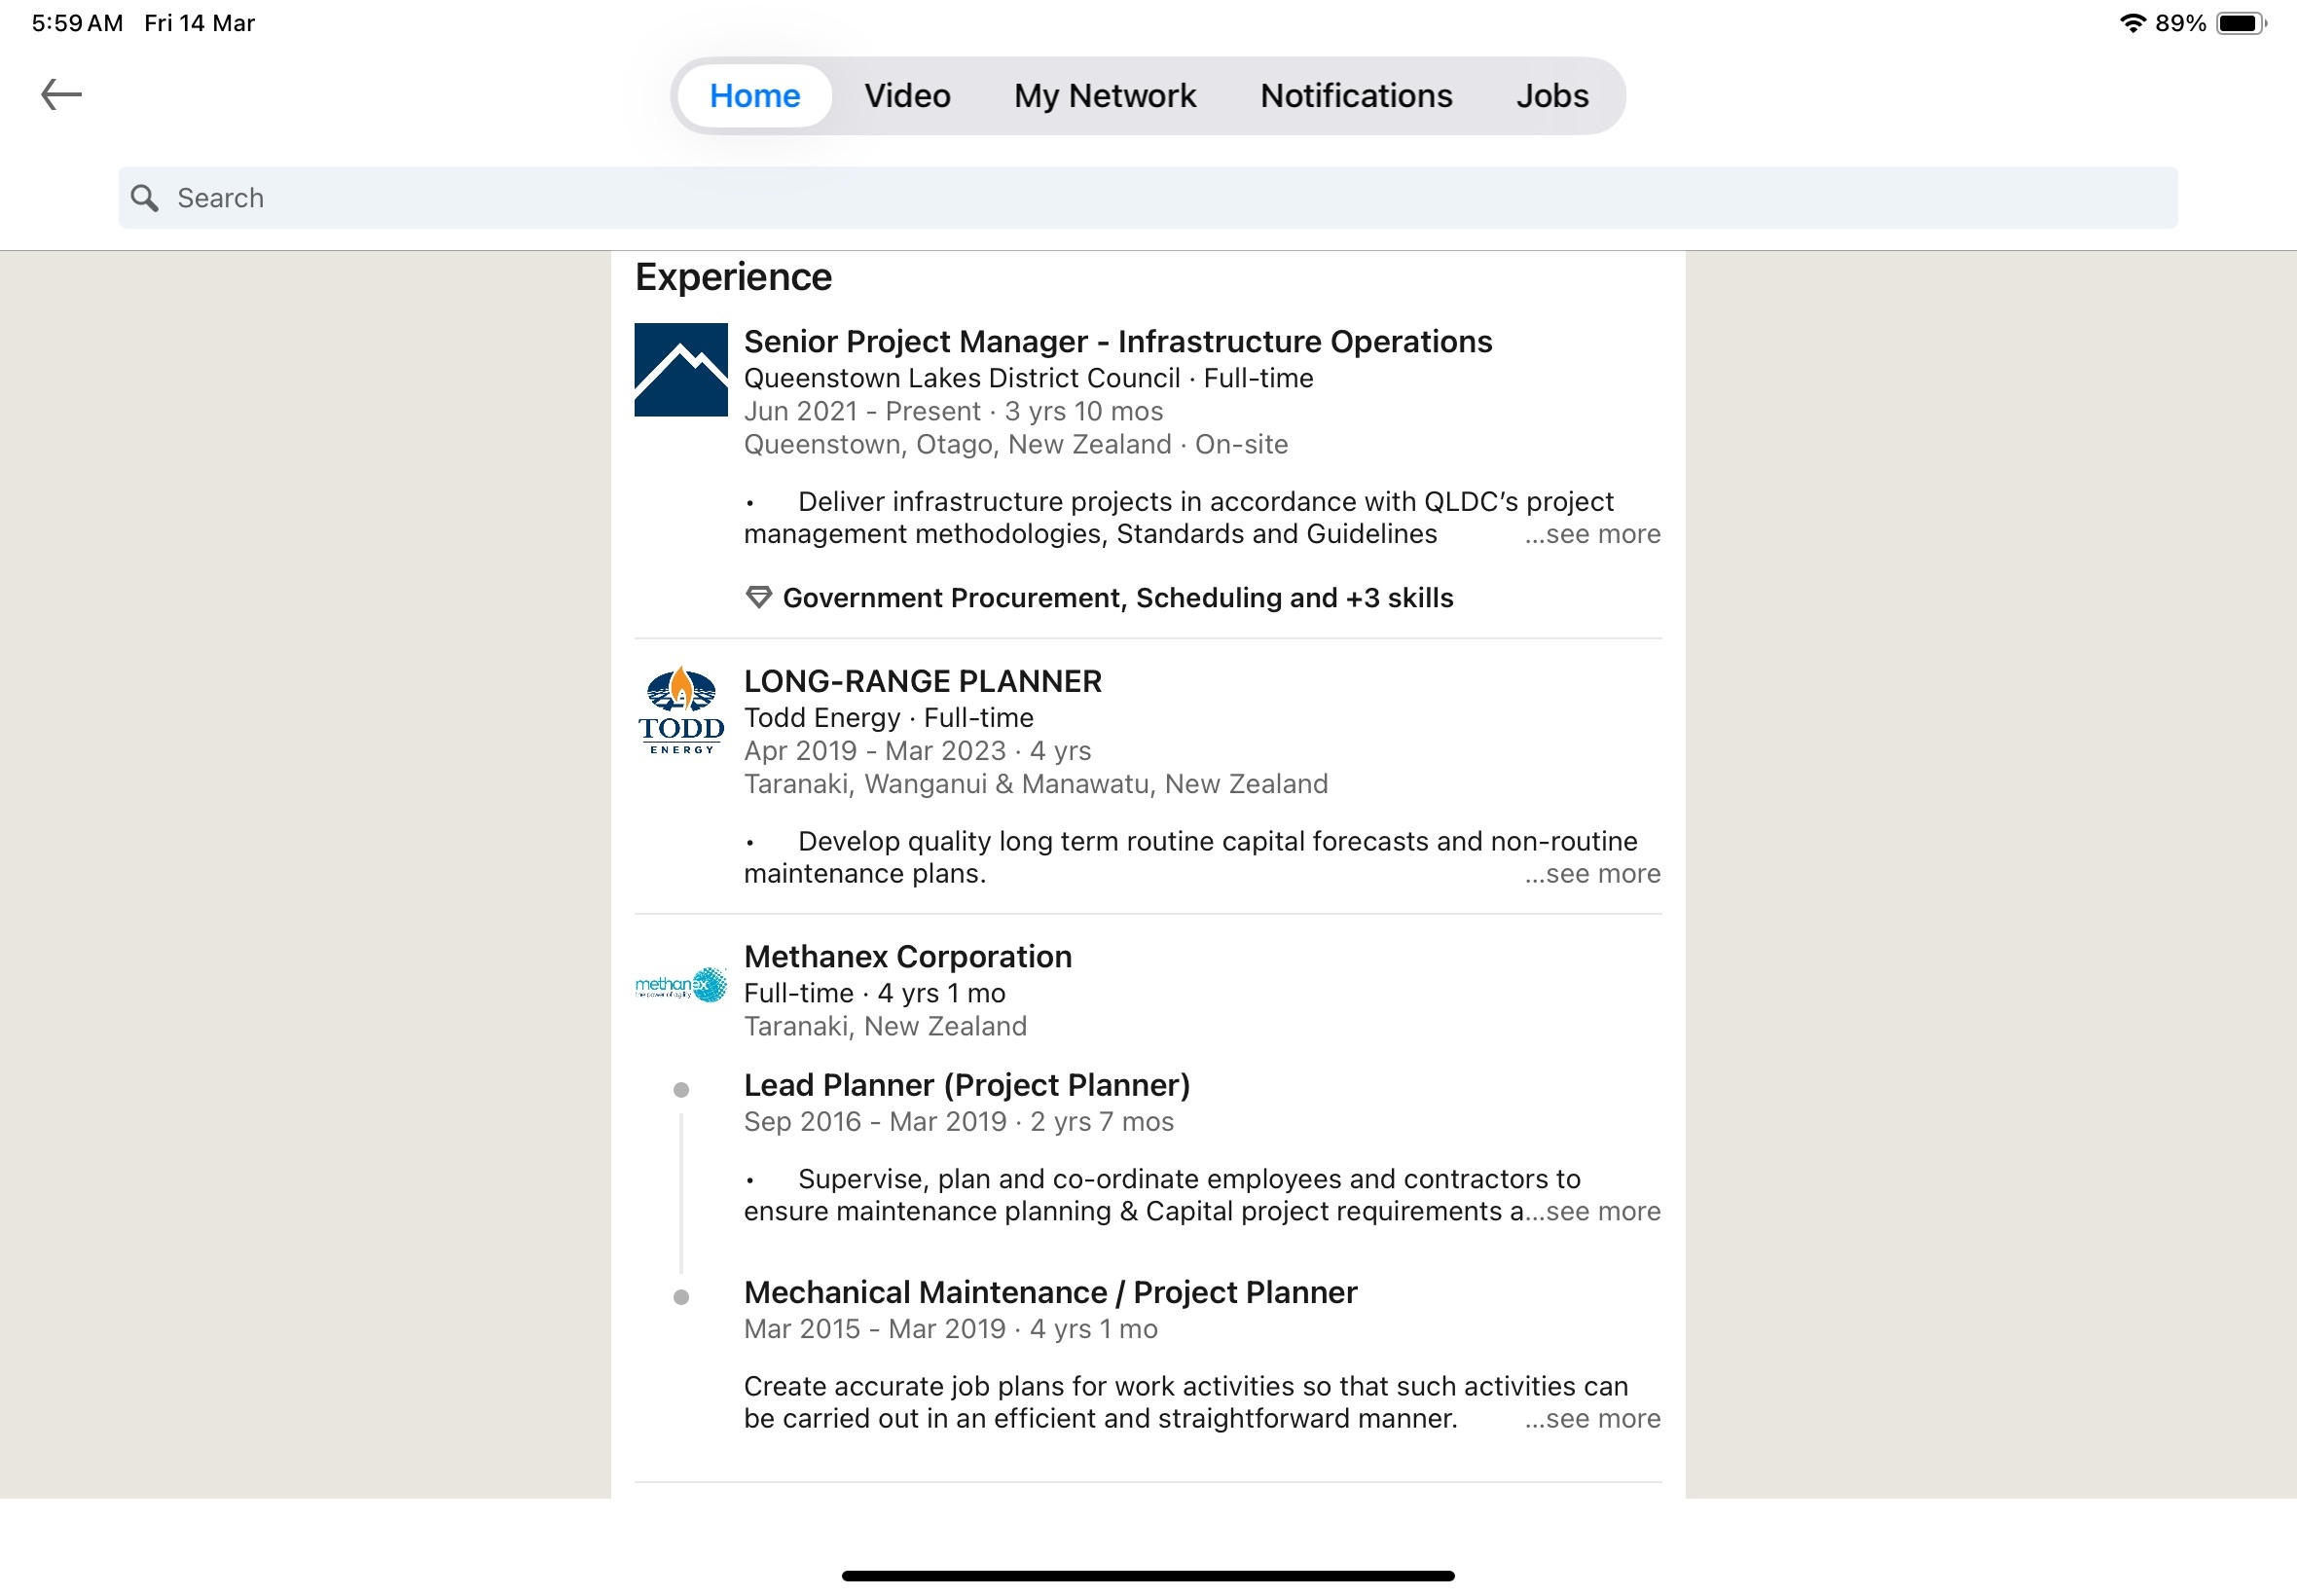Viewport: 2297px width, 1596px height.
Task: Open the Methanex Corporation logo
Action: pos(681,985)
